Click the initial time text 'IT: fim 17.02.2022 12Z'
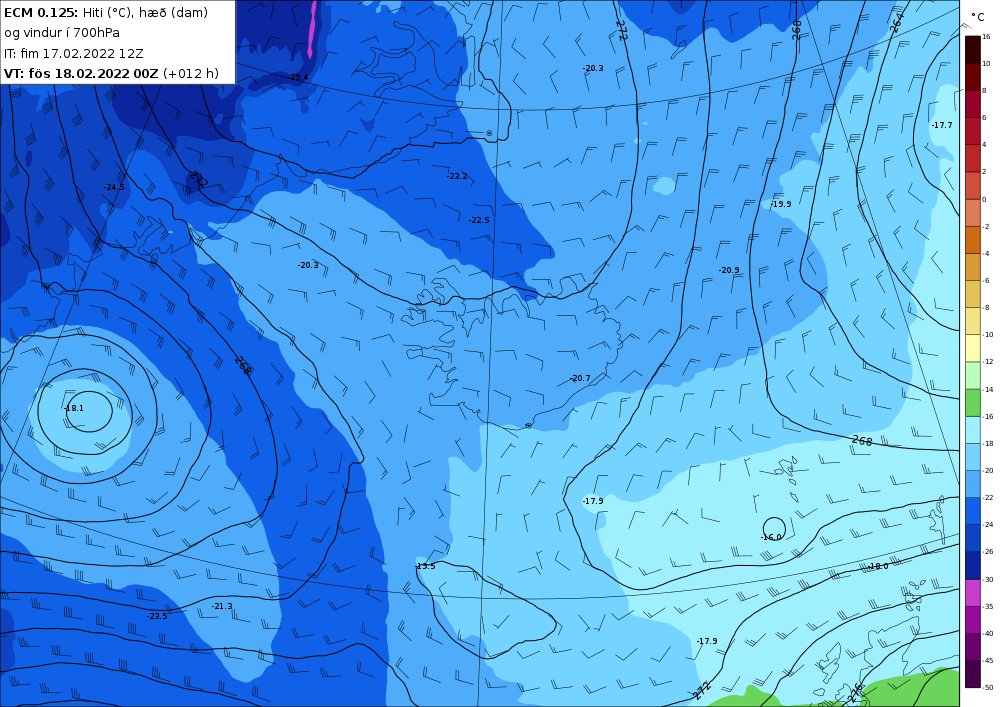1000x707 pixels. (x=73, y=54)
